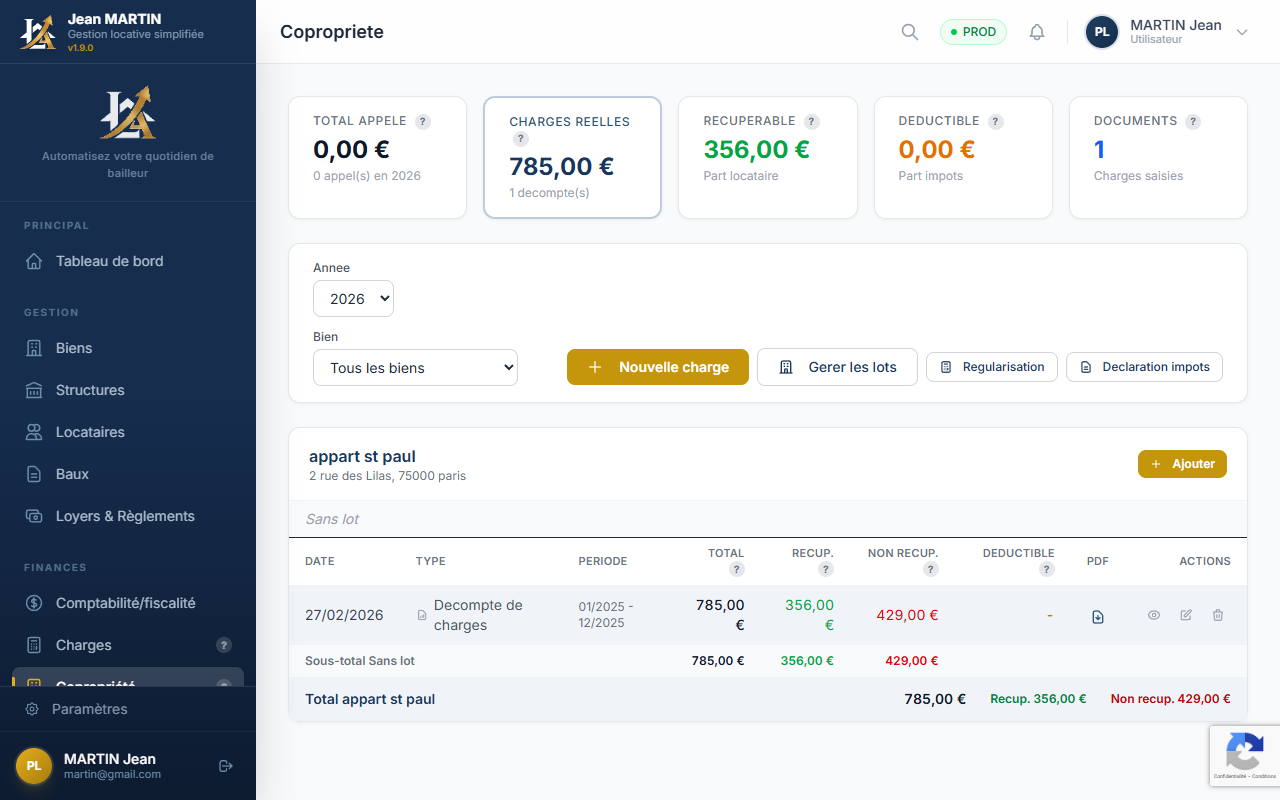
Task: Open the Annee 2026 dropdown
Action: pyautogui.click(x=353, y=299)
